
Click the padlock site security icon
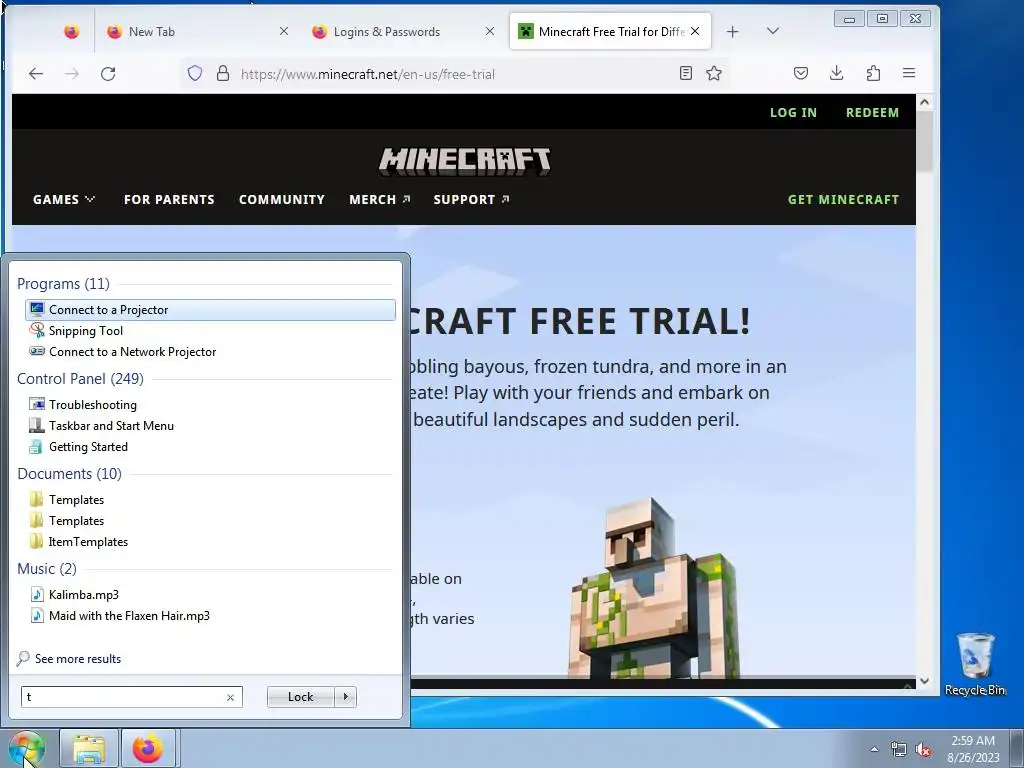pyautogui.click(x=223, y=73)
